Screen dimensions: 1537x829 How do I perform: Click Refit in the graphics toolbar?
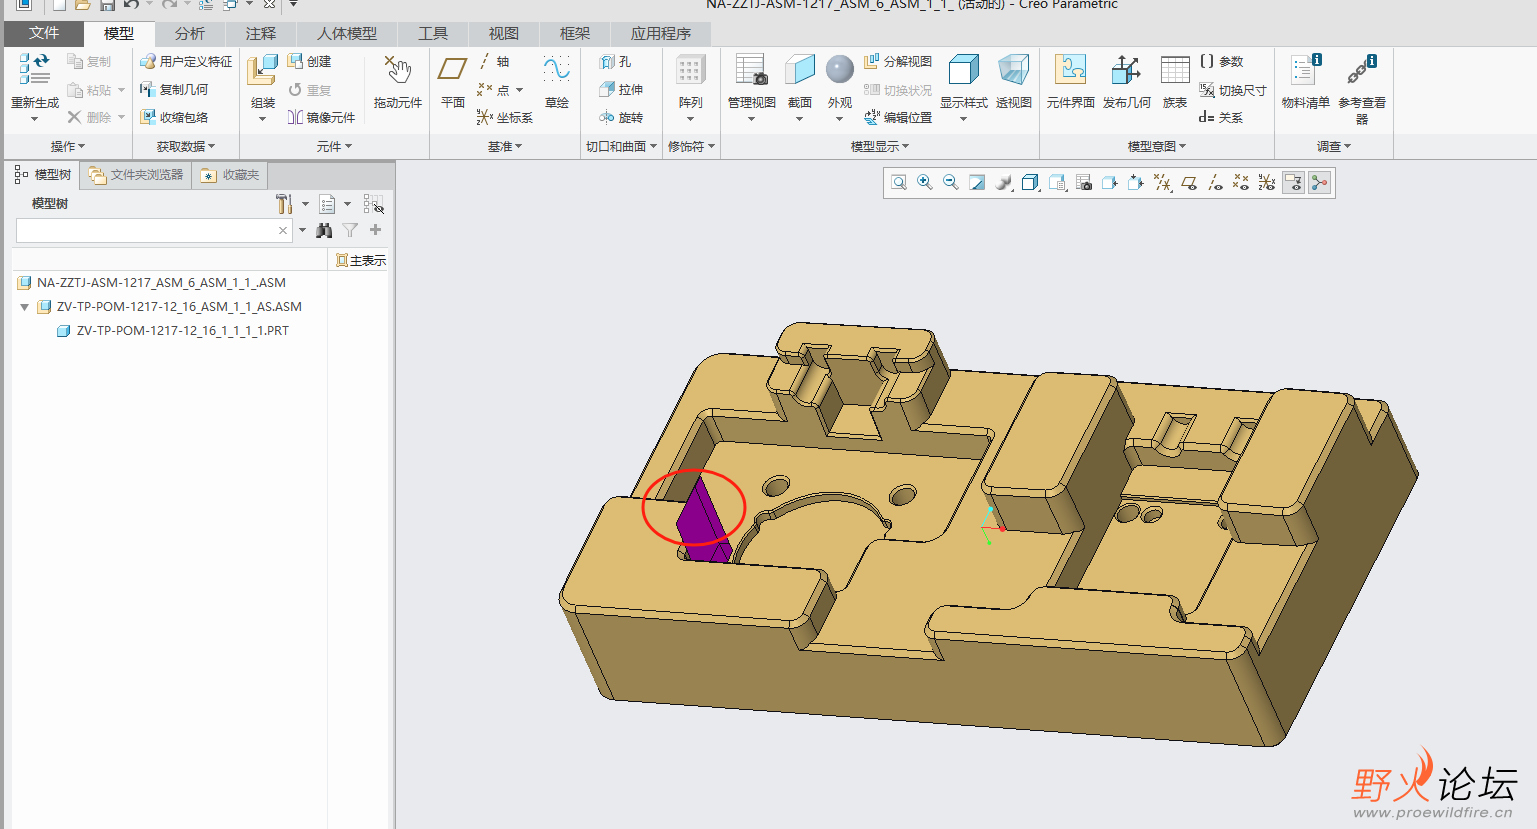point(899,183)
